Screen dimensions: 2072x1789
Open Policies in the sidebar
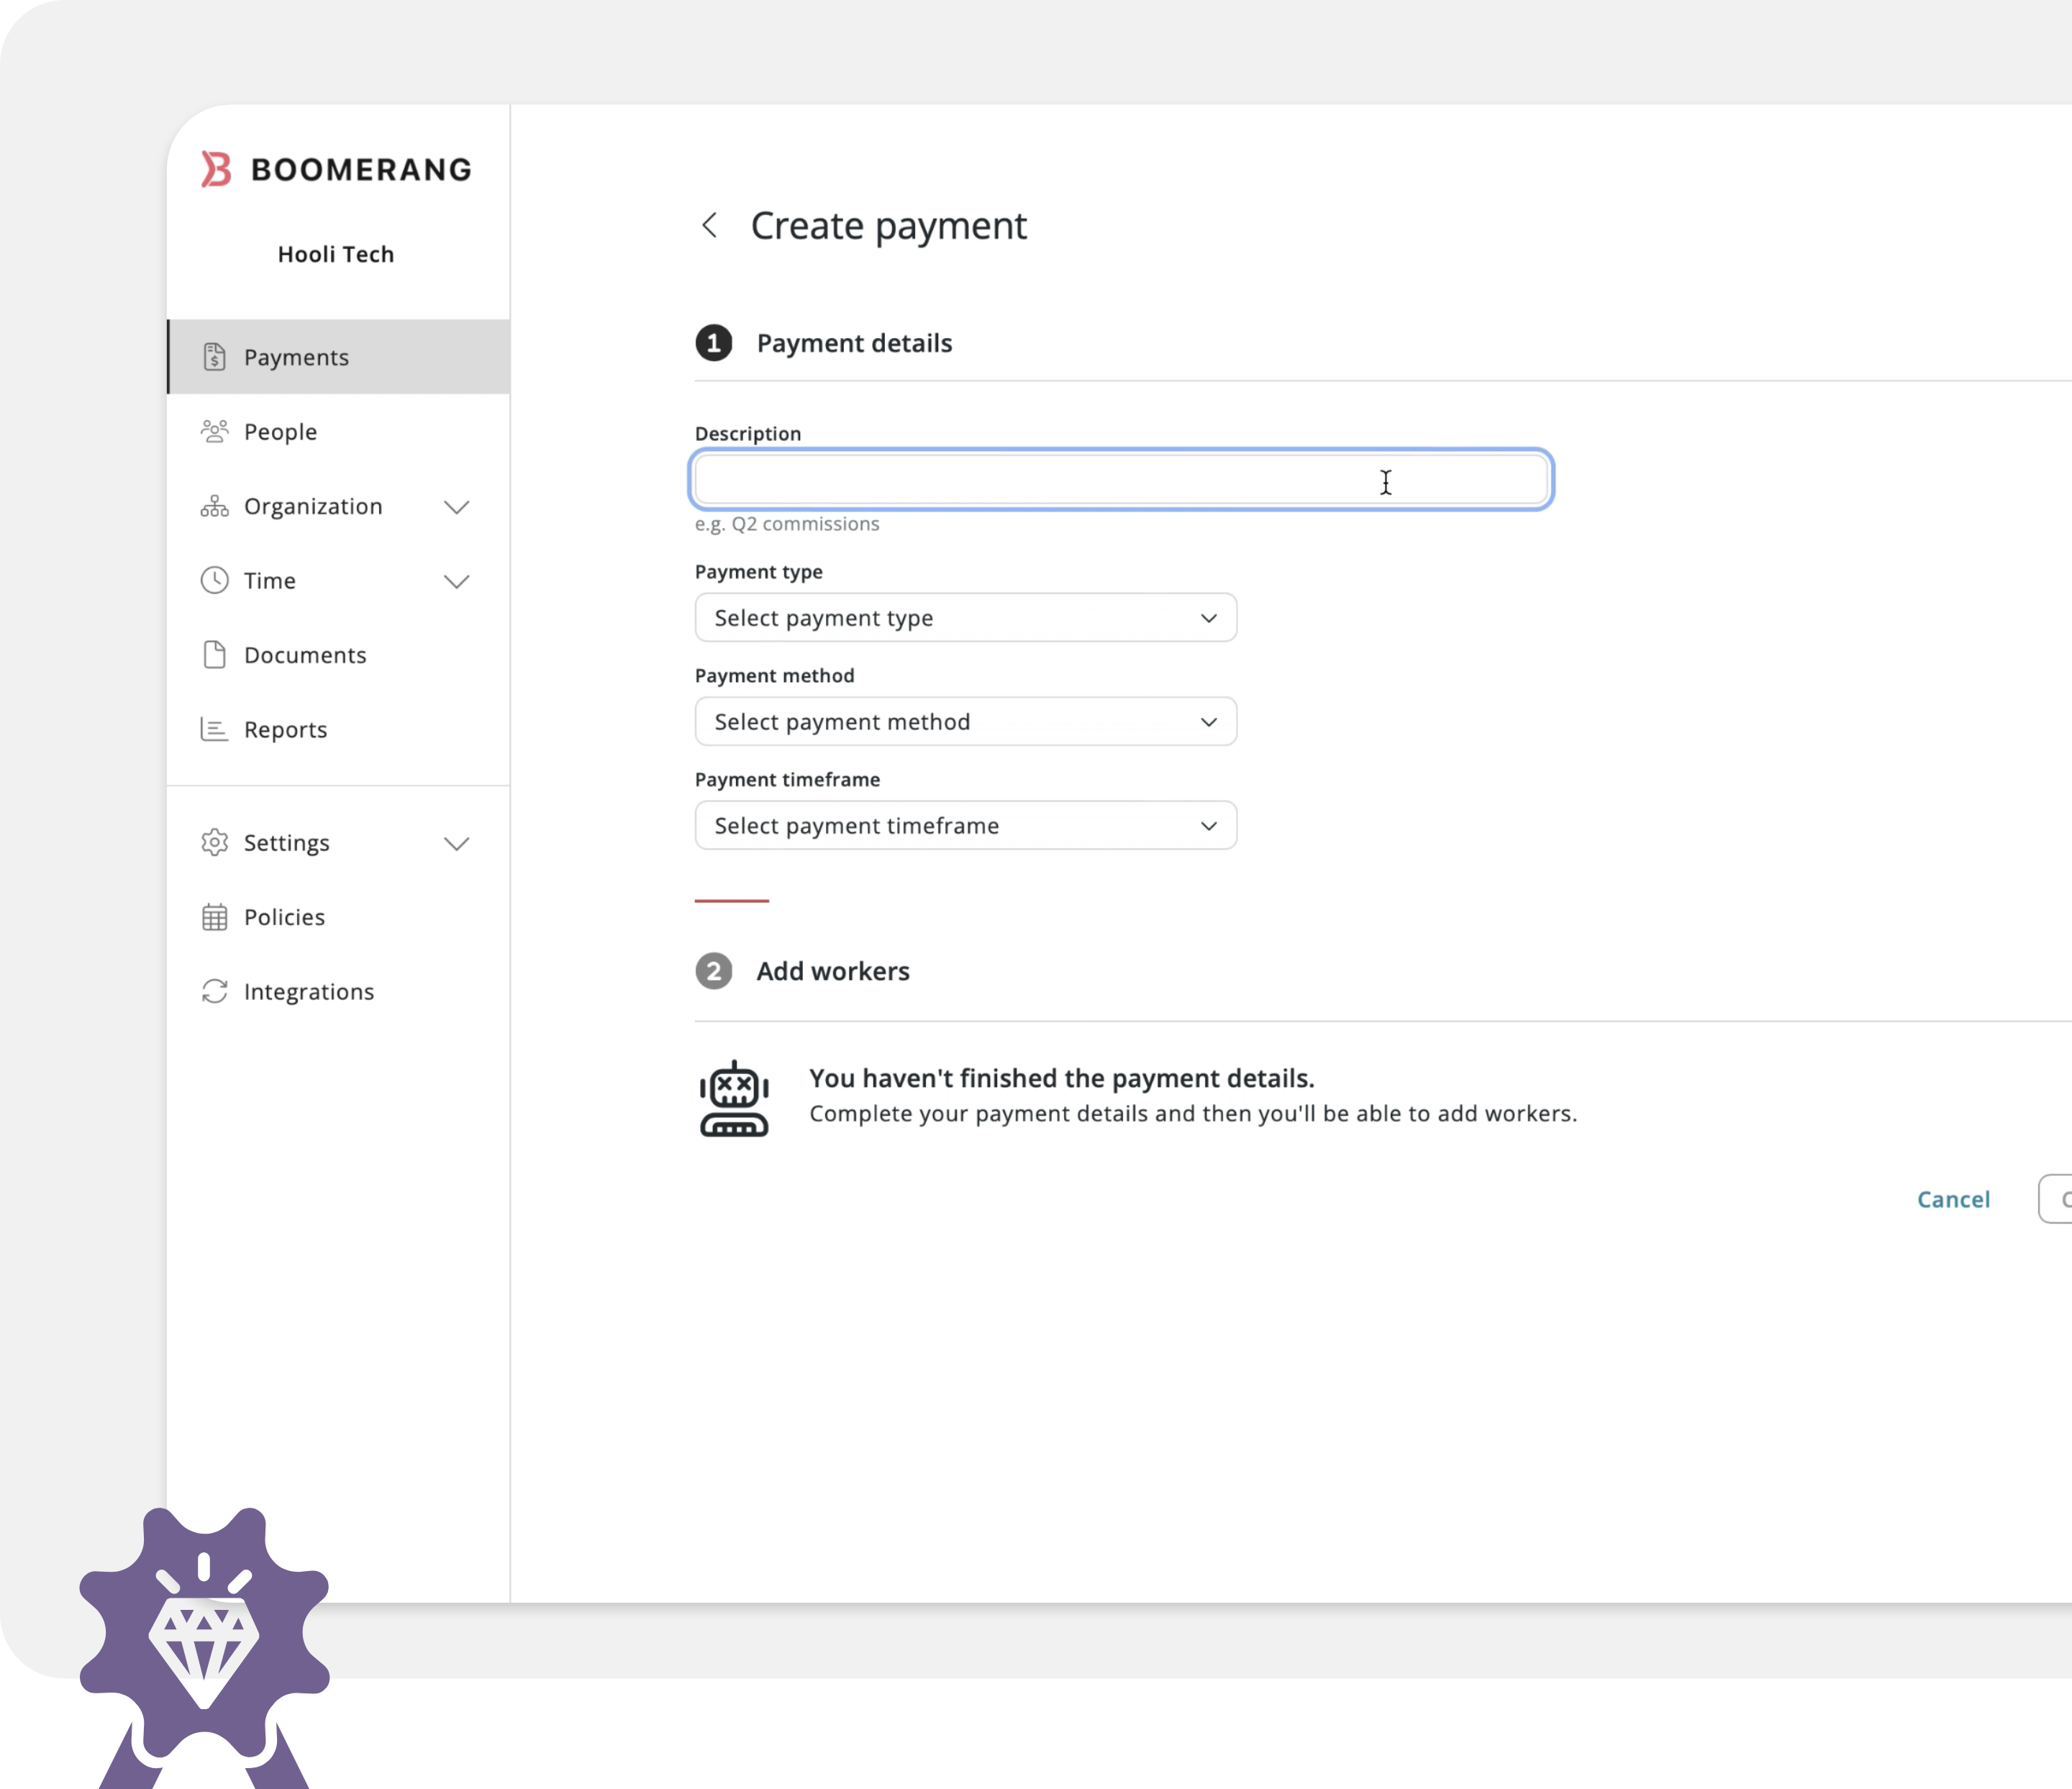point(339,917)
